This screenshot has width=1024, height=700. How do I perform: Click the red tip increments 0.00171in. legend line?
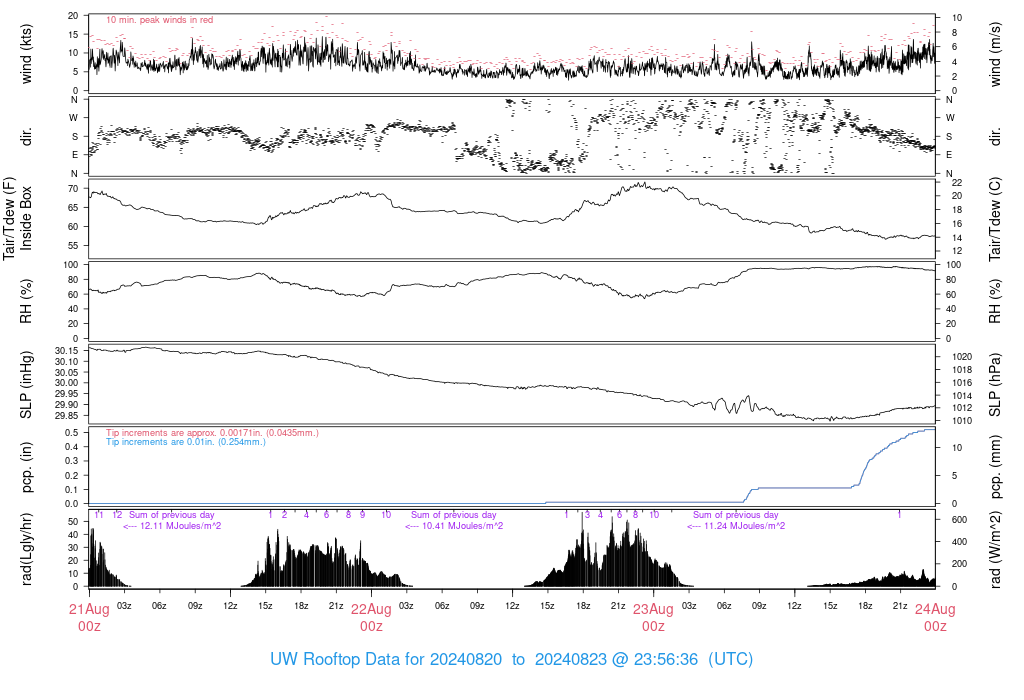[212, 433]
